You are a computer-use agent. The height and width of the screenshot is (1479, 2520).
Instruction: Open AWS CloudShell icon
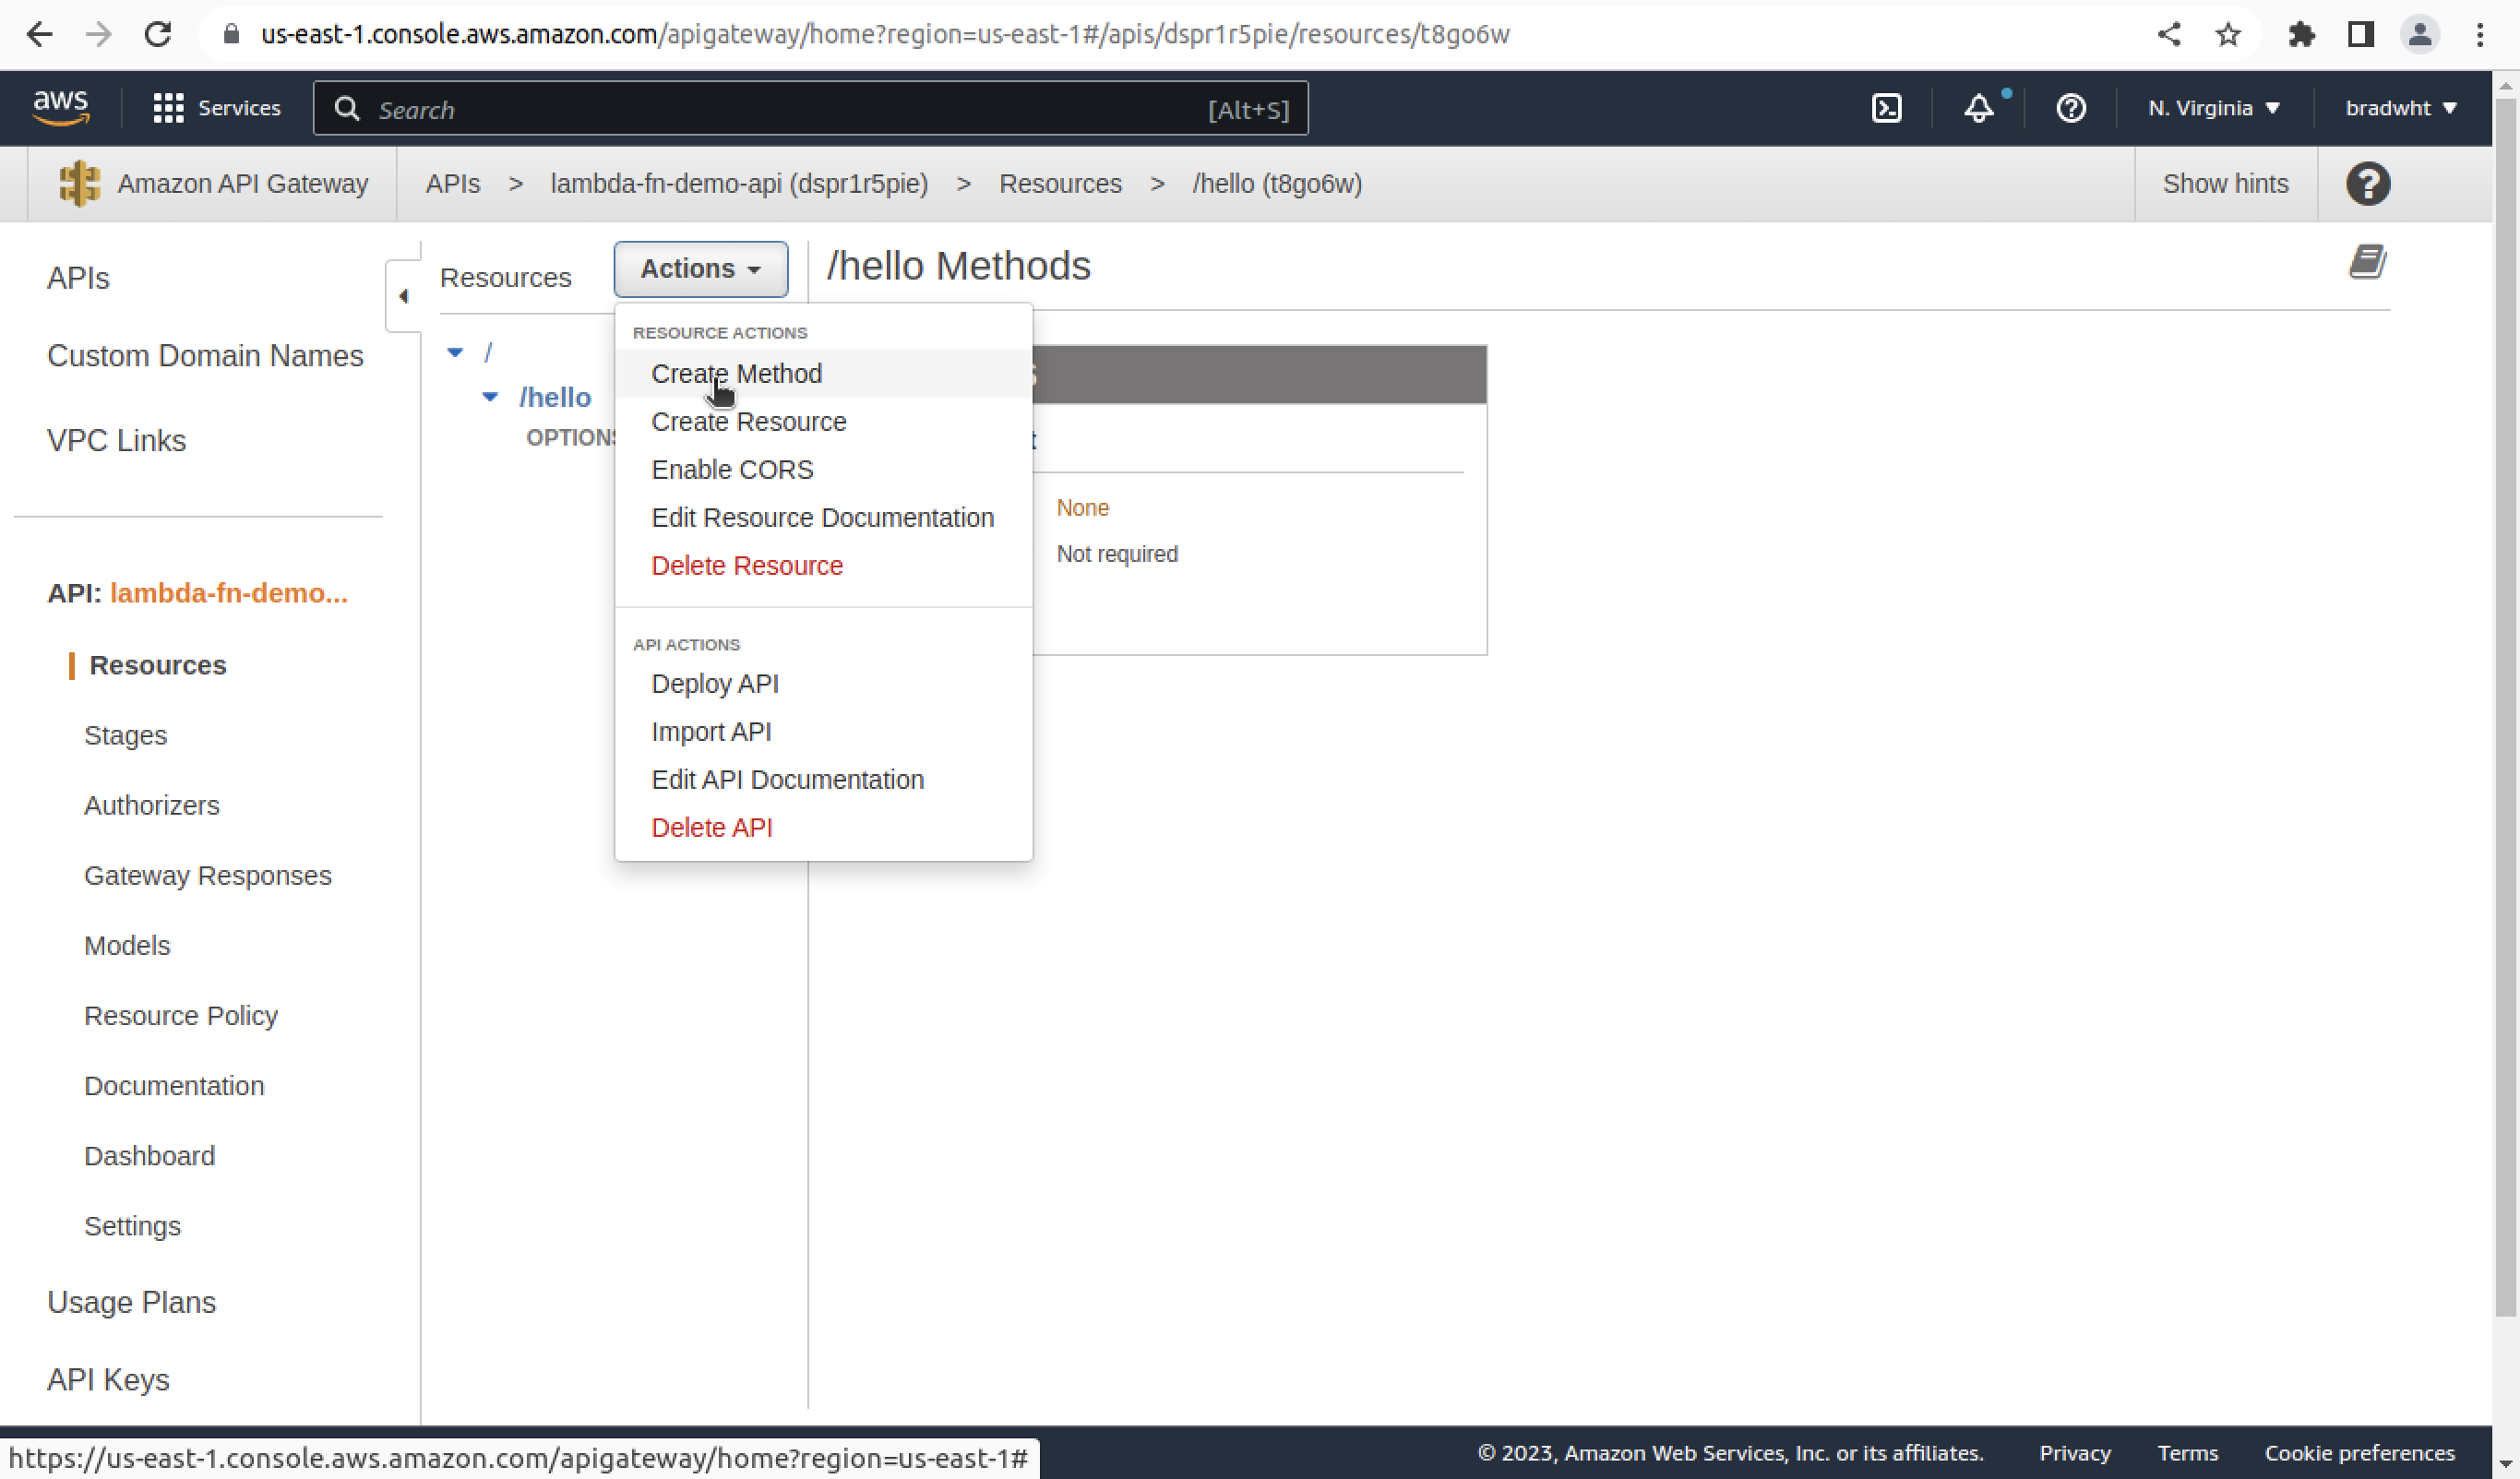pyautogui.click(x=1886, y=108)
